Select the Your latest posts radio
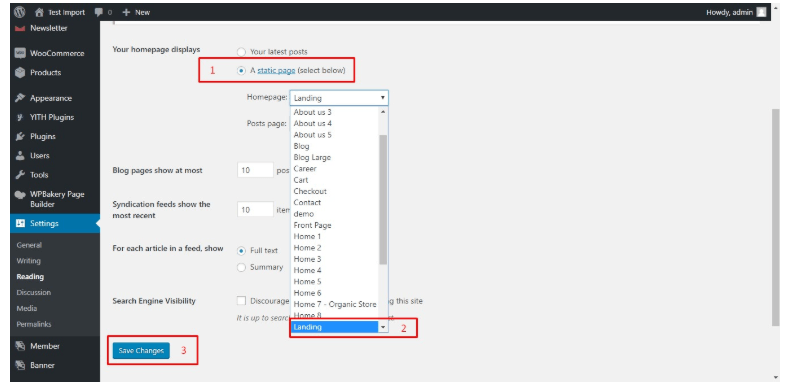Viewport: 785px width, 388px height. tap(241, 52)
